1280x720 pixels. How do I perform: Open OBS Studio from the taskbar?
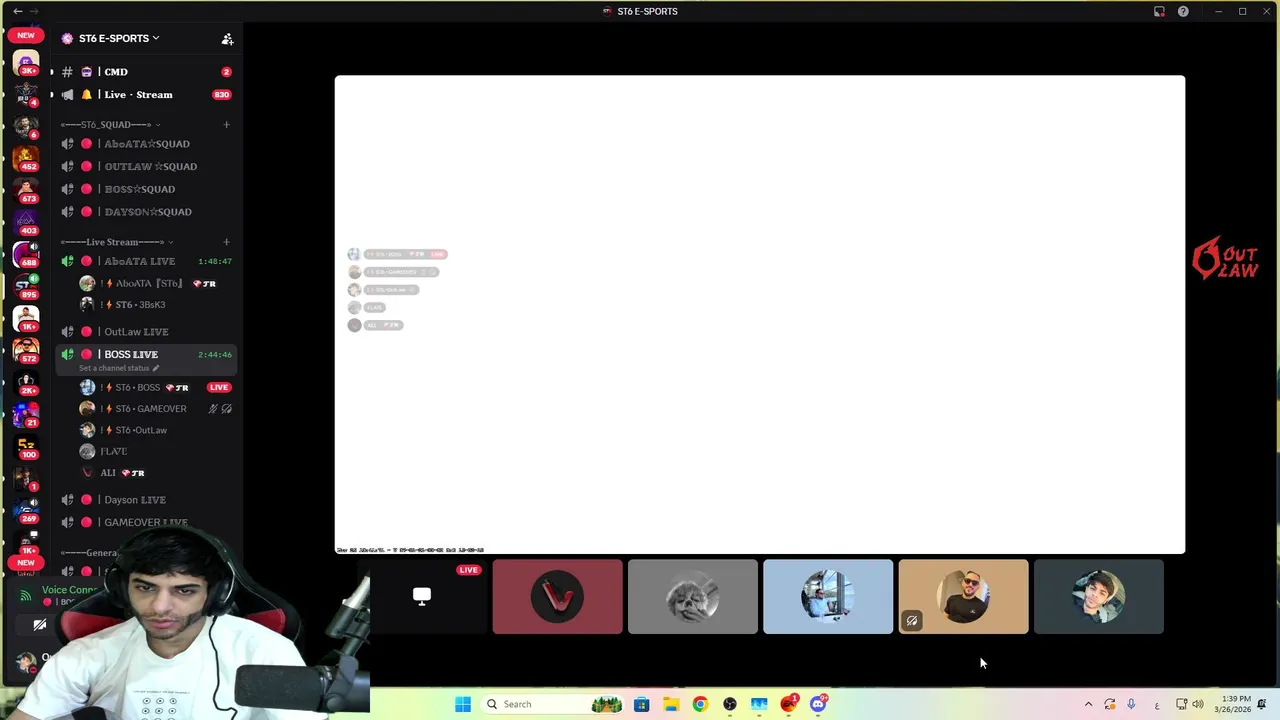click(x=730, y=704)
